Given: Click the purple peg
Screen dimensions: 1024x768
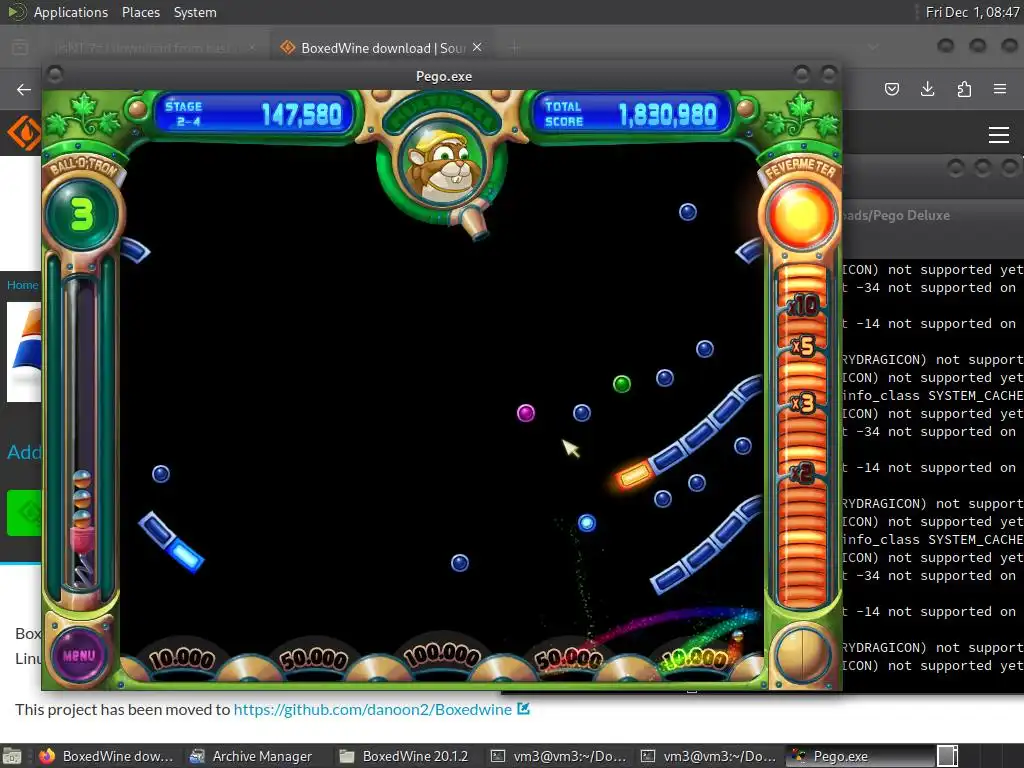Looking at the screenshot, I should point(526,413).
